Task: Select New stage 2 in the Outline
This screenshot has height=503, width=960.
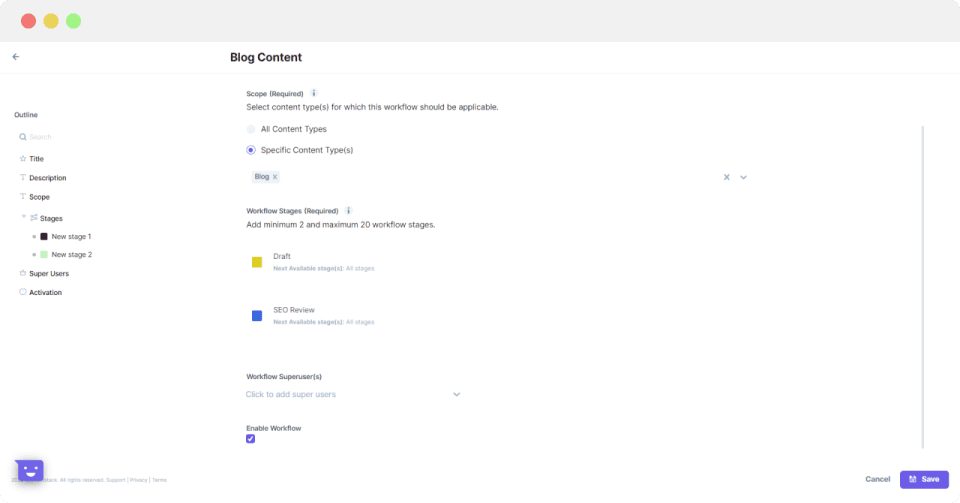Action: click(x=71, y=255)
